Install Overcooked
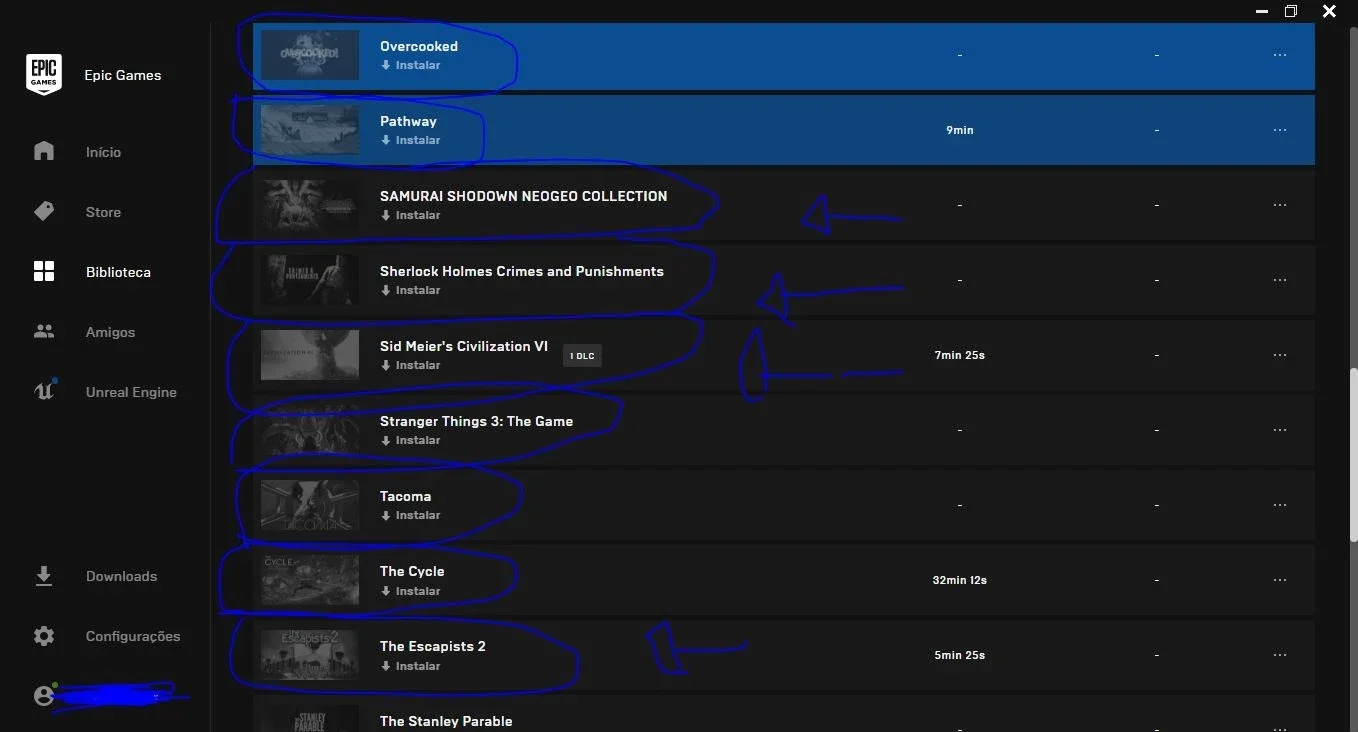Screen dimensions: 1358x732 click(x=411, y=65)
